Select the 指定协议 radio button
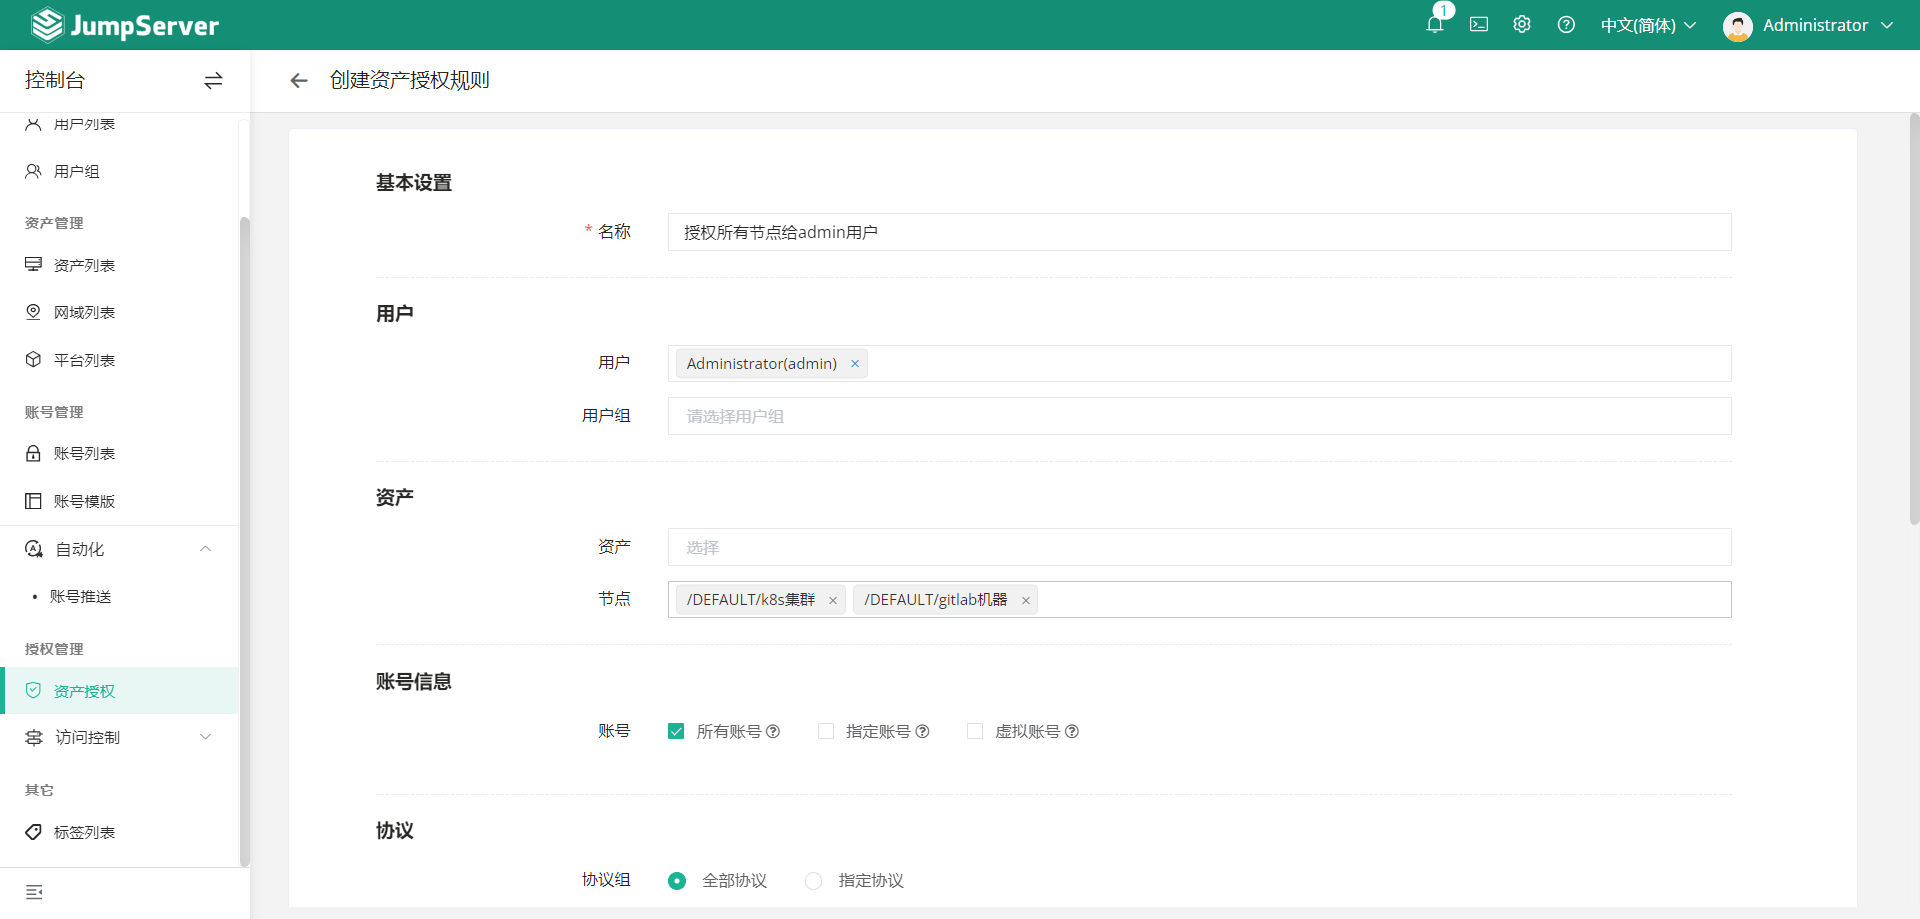1920x919 pixels. pyautogui.click(x=814, y=881)
